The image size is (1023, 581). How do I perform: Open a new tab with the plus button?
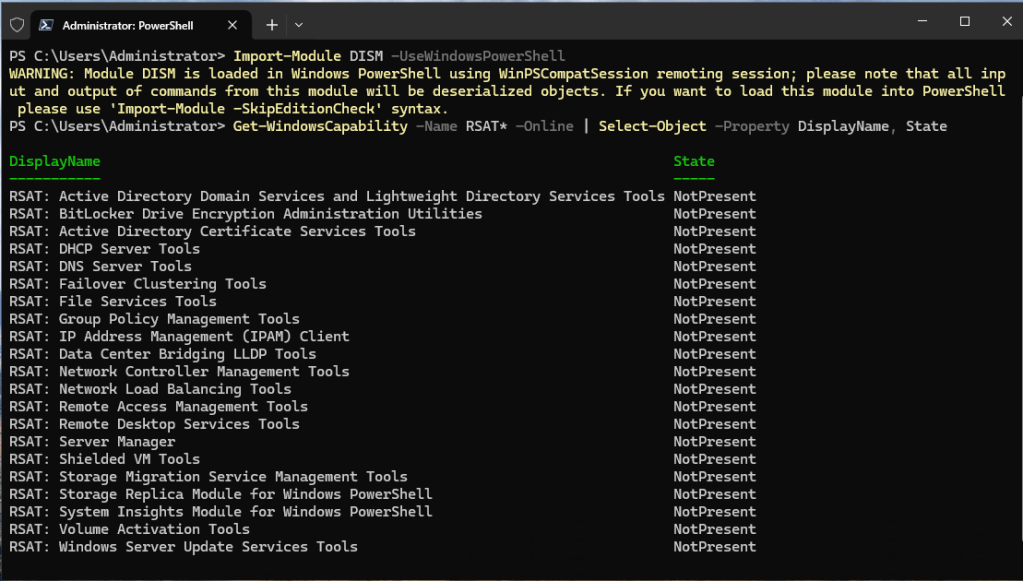(272, 23)
